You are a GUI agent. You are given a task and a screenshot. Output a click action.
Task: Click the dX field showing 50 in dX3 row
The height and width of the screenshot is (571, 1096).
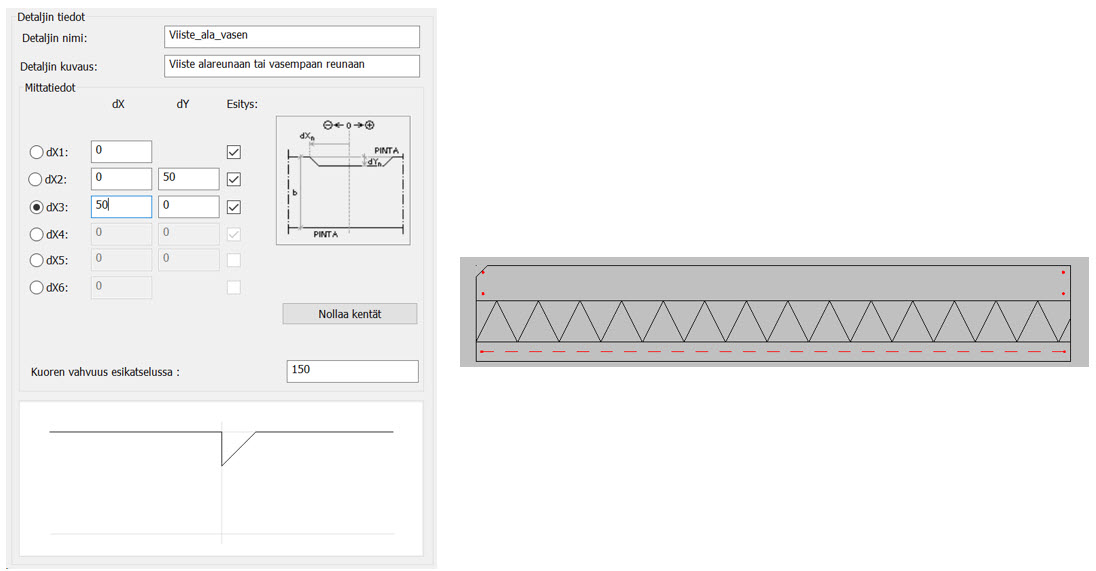tap(121, 207)
